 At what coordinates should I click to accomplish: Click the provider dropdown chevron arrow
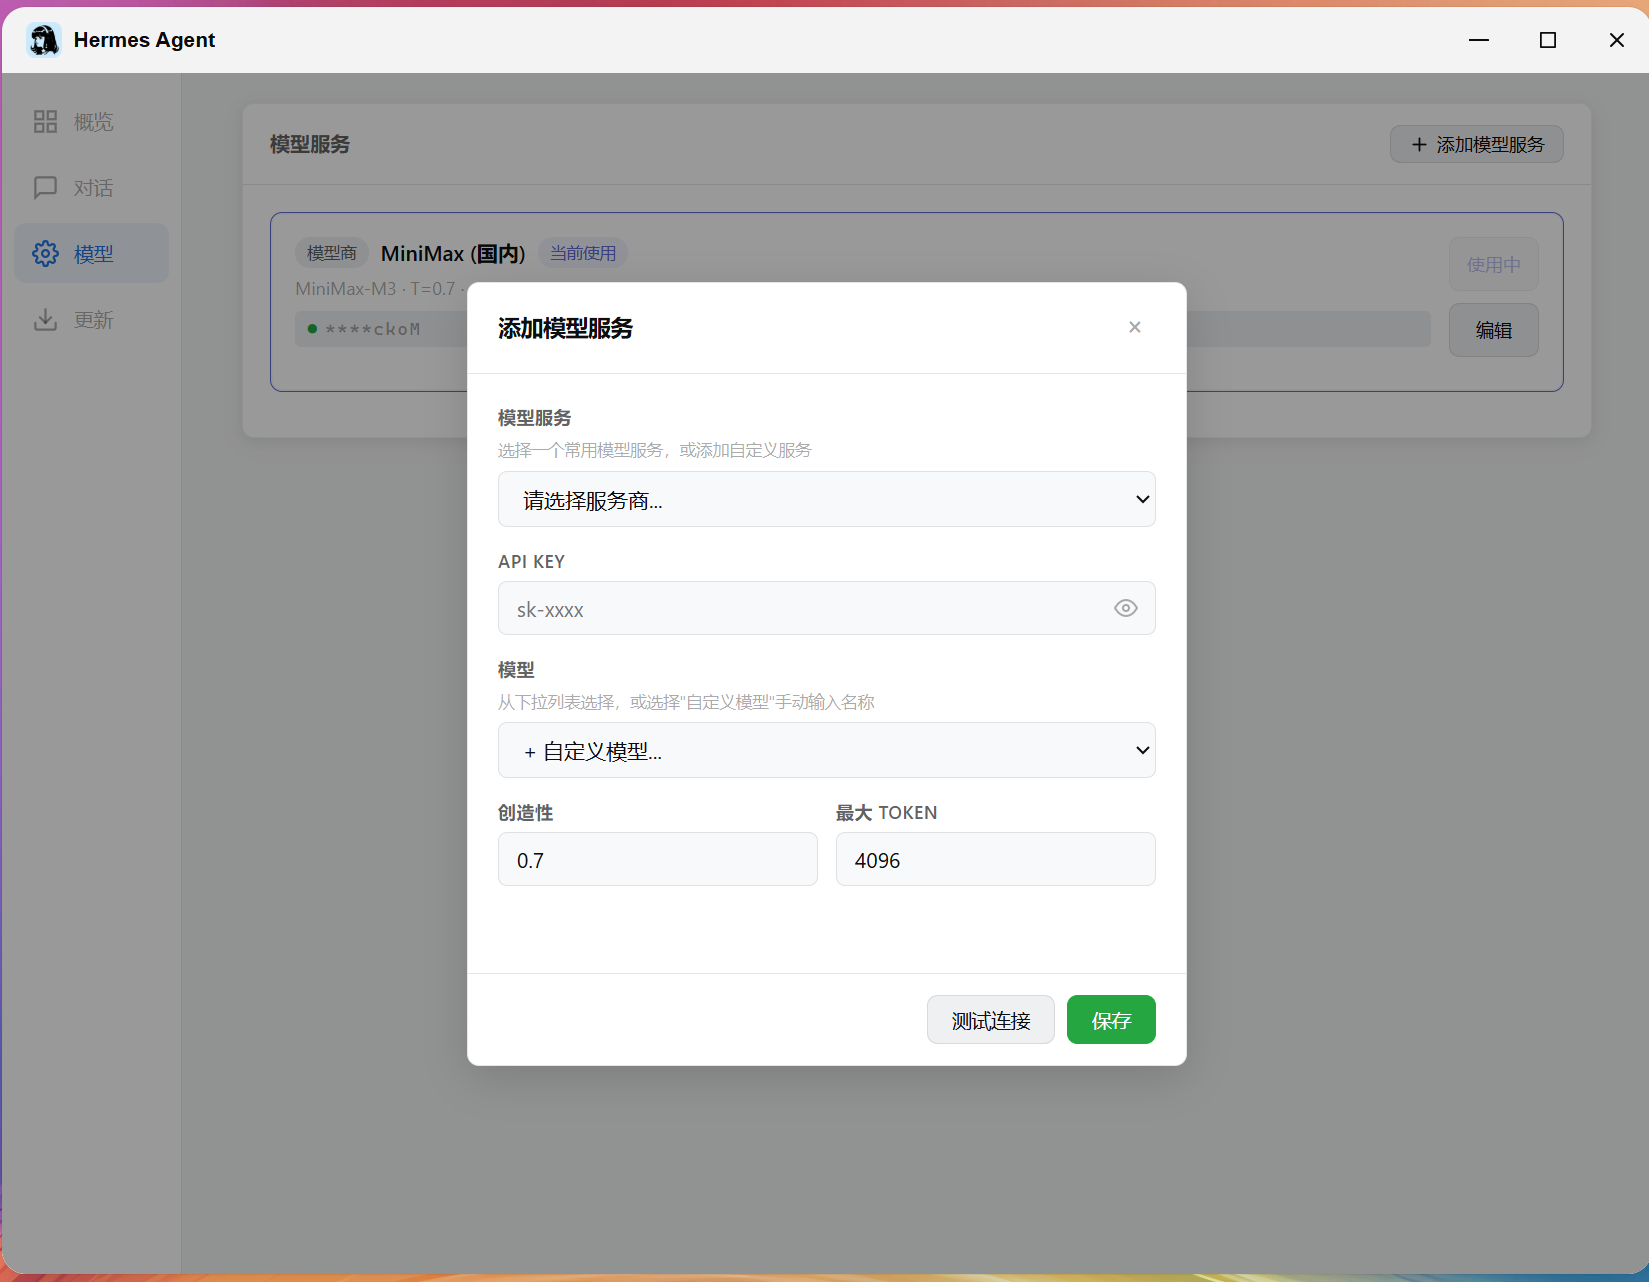1143,499
